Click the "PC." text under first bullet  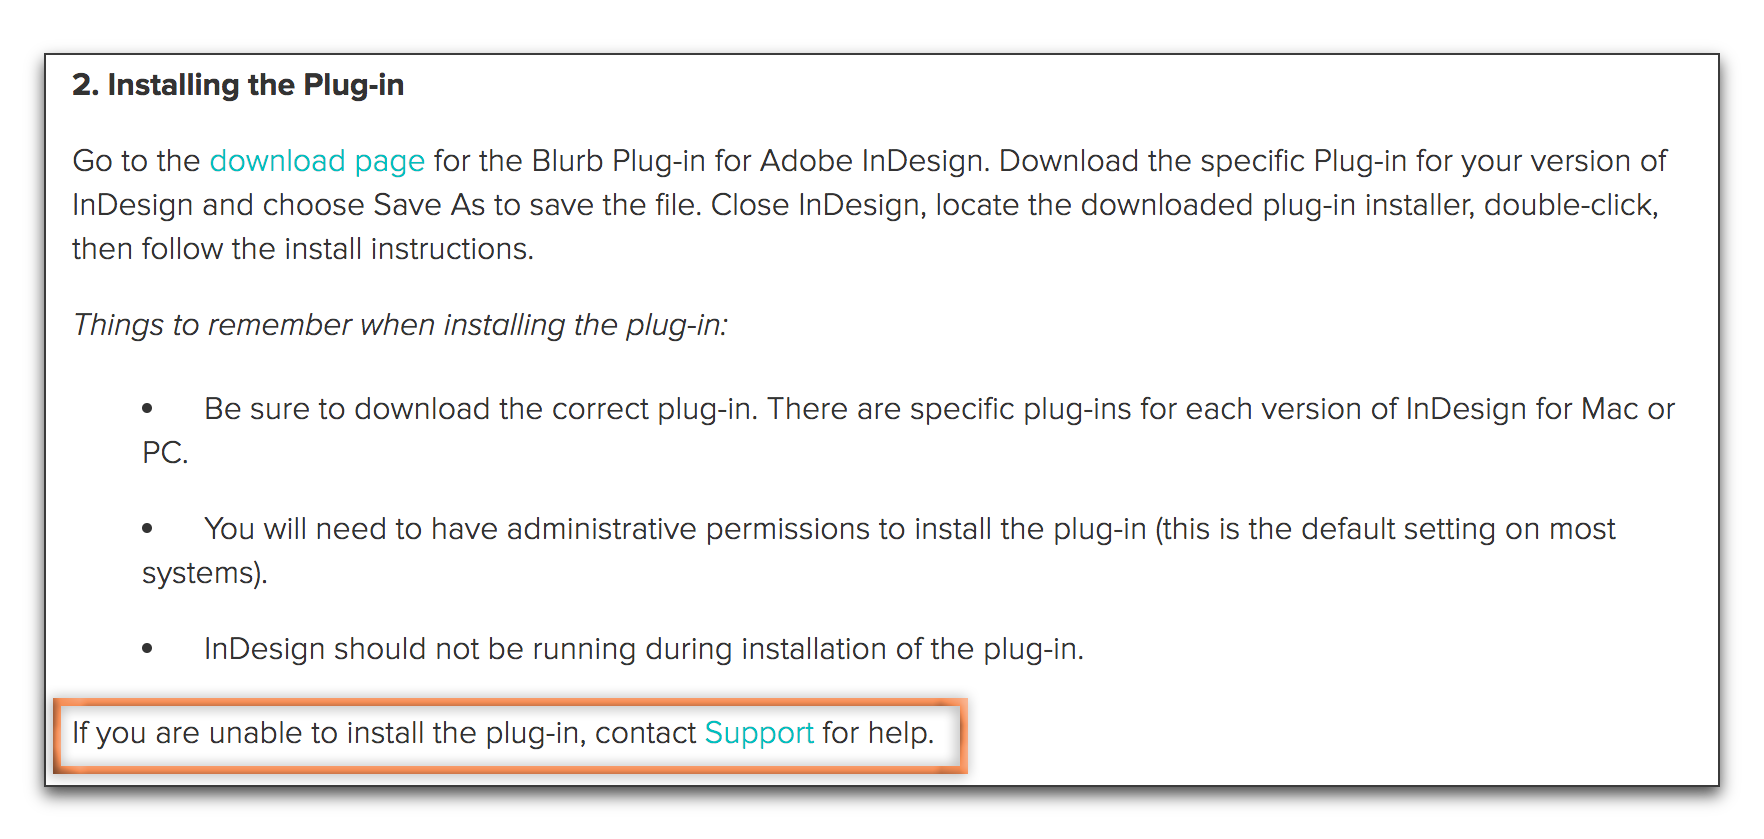(165, 453)
